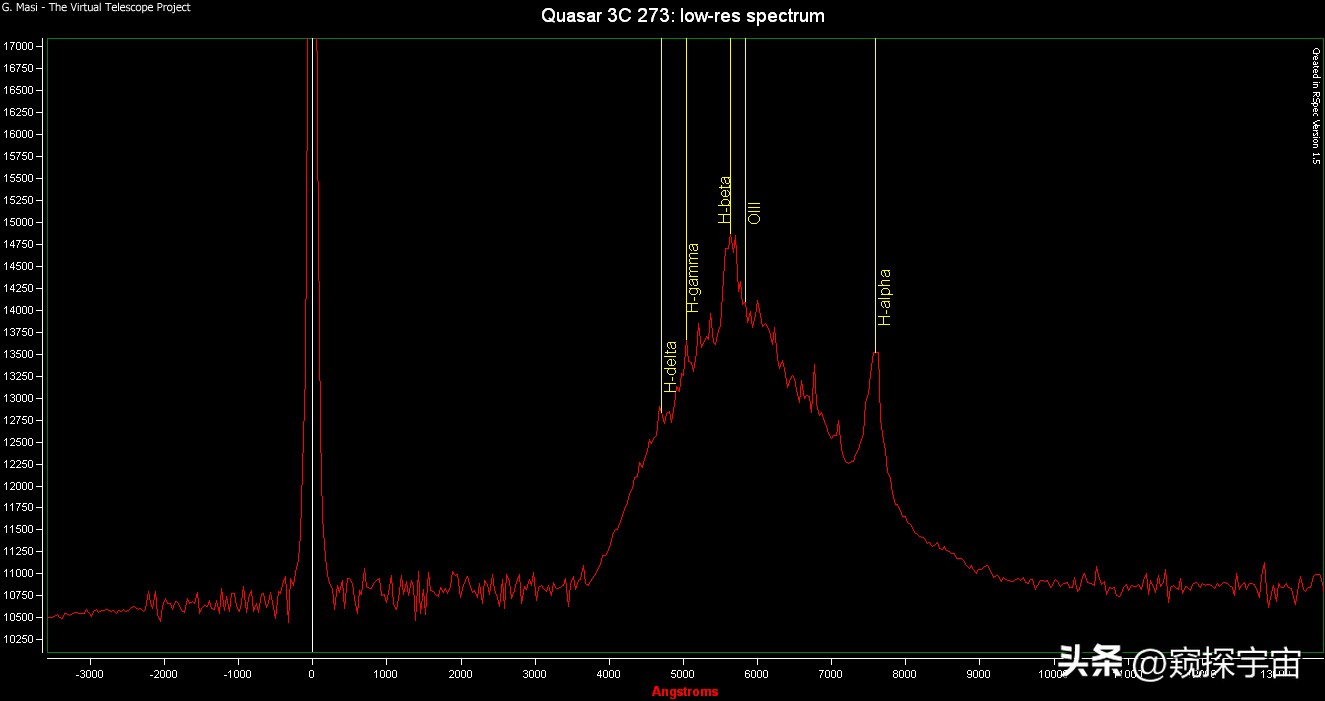This screenshot has height=701, width=1325.
Task: Click the -3000 tick on the x-axis
Action: click(90, 675)
